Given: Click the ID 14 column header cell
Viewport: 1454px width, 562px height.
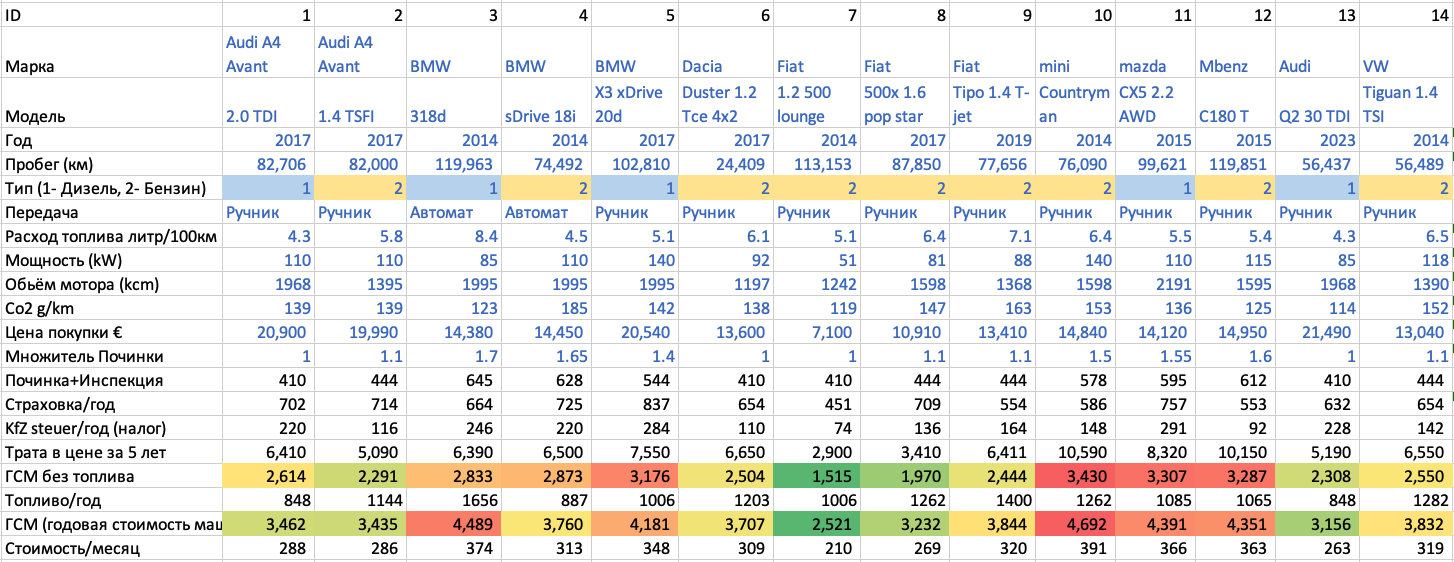Looking at the screenshot, I should coord(1405,14).
